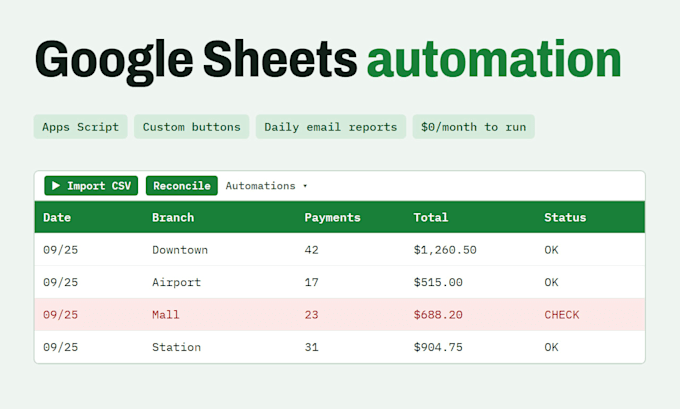Click the Status column header

point(565,217)
